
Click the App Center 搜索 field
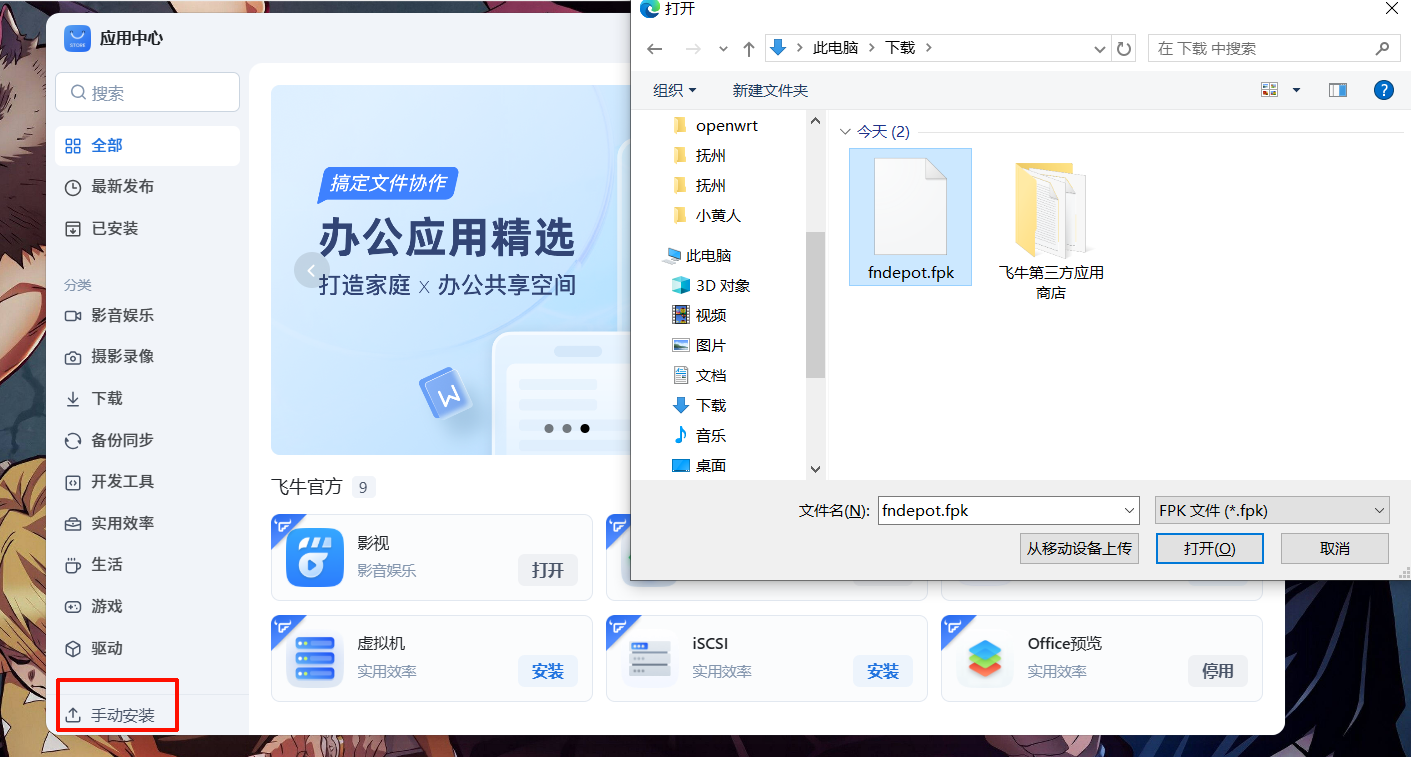coord(147,93)
